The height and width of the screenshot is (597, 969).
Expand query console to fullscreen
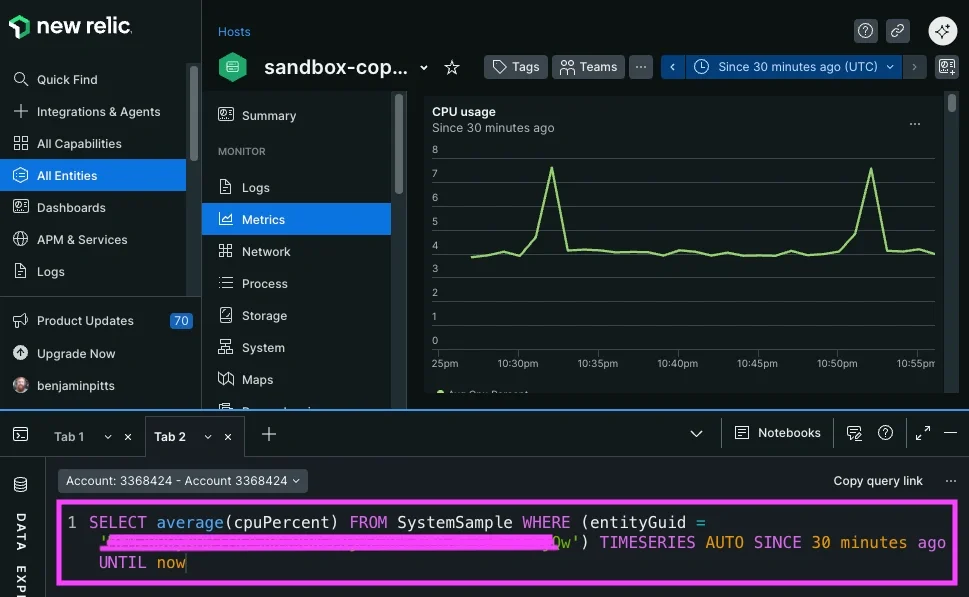pos(922,433)
